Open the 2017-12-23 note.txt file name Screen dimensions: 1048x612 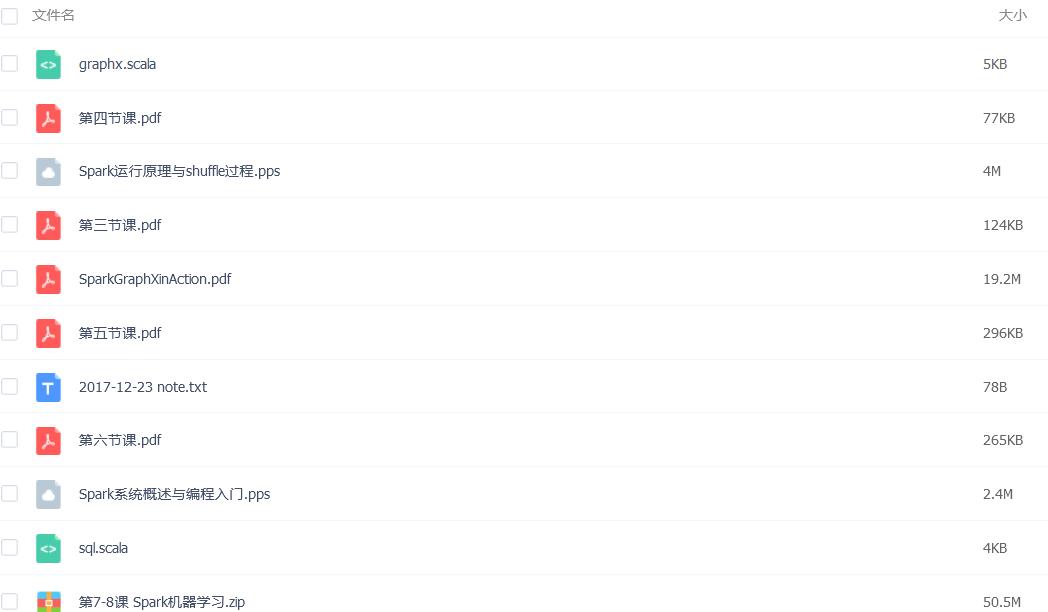[142, 387]
